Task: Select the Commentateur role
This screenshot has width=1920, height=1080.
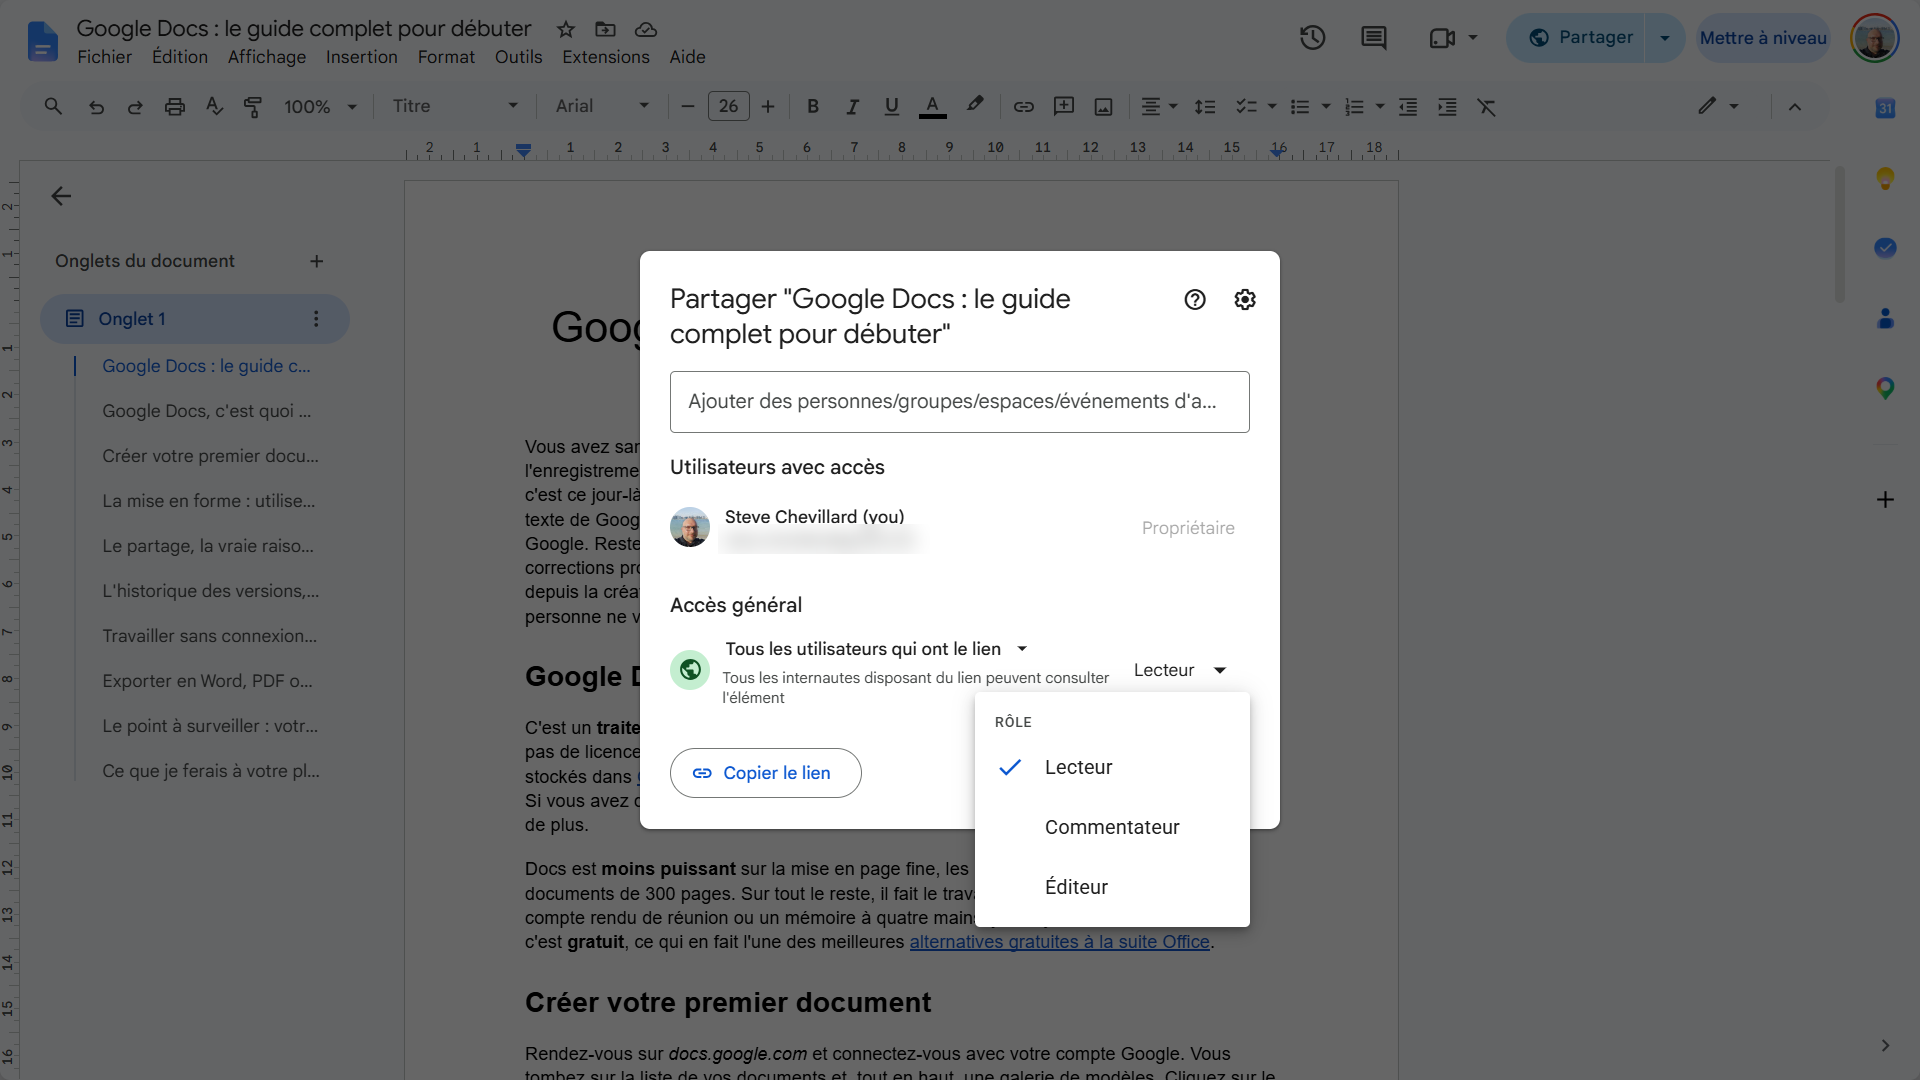Action: coord(1112,827)
